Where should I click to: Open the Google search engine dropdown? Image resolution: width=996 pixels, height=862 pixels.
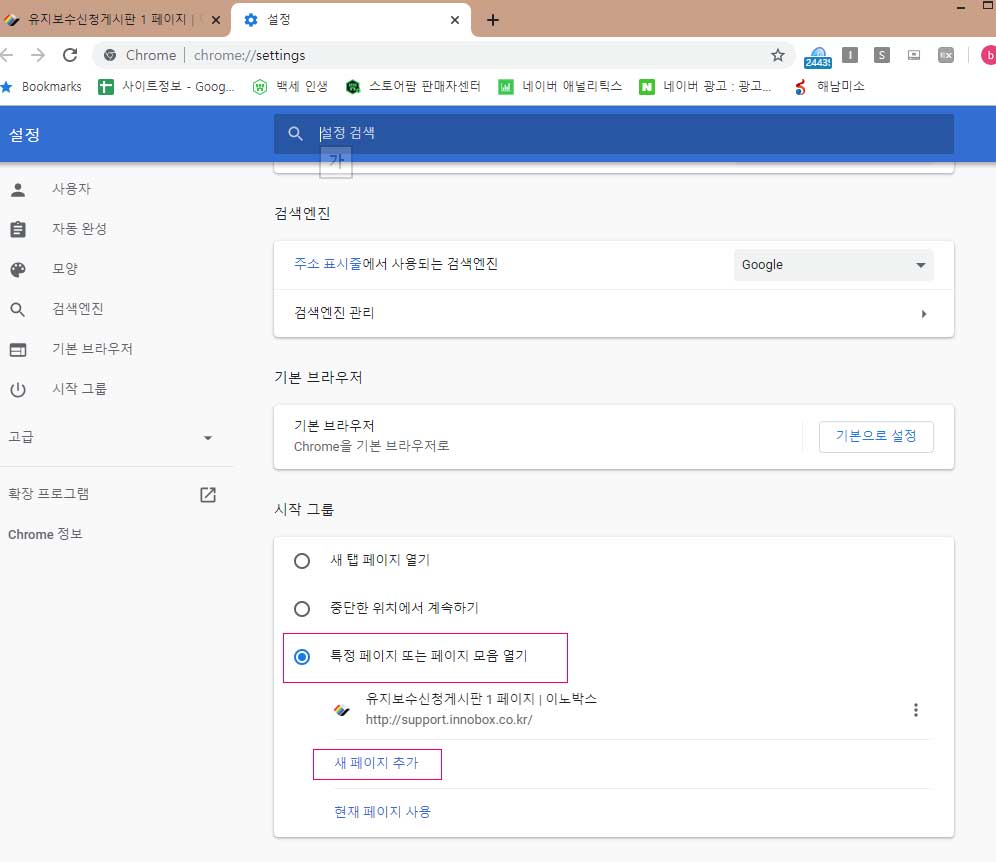pyautogui.click(x=833, y=265)
